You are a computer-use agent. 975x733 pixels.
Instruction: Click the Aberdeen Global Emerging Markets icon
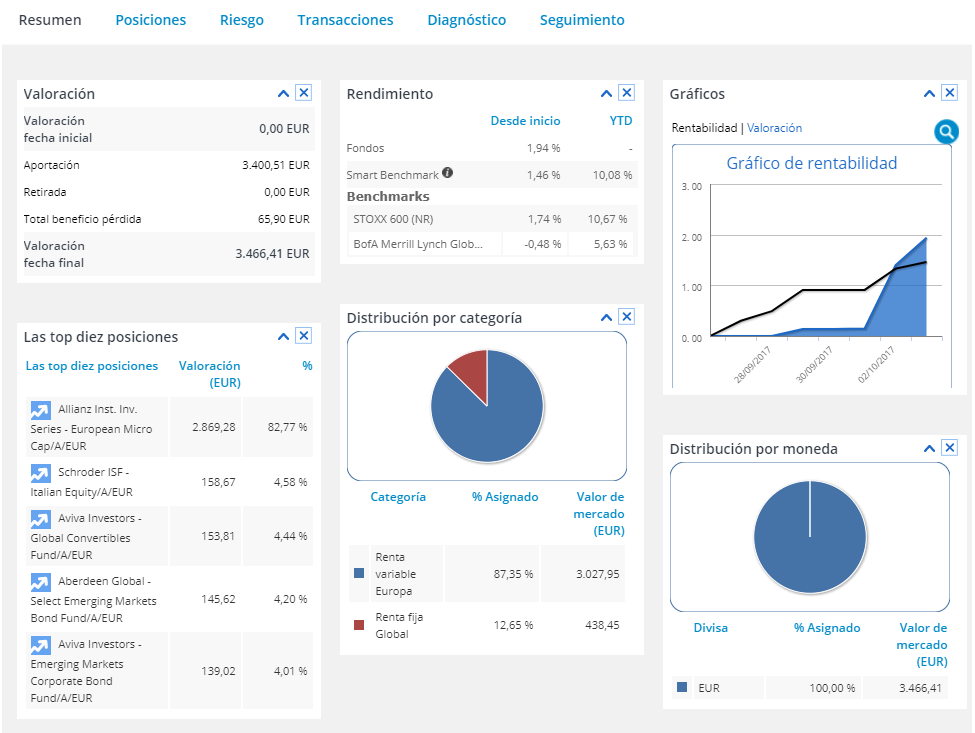pyautogui.click(x=40, y=582)
